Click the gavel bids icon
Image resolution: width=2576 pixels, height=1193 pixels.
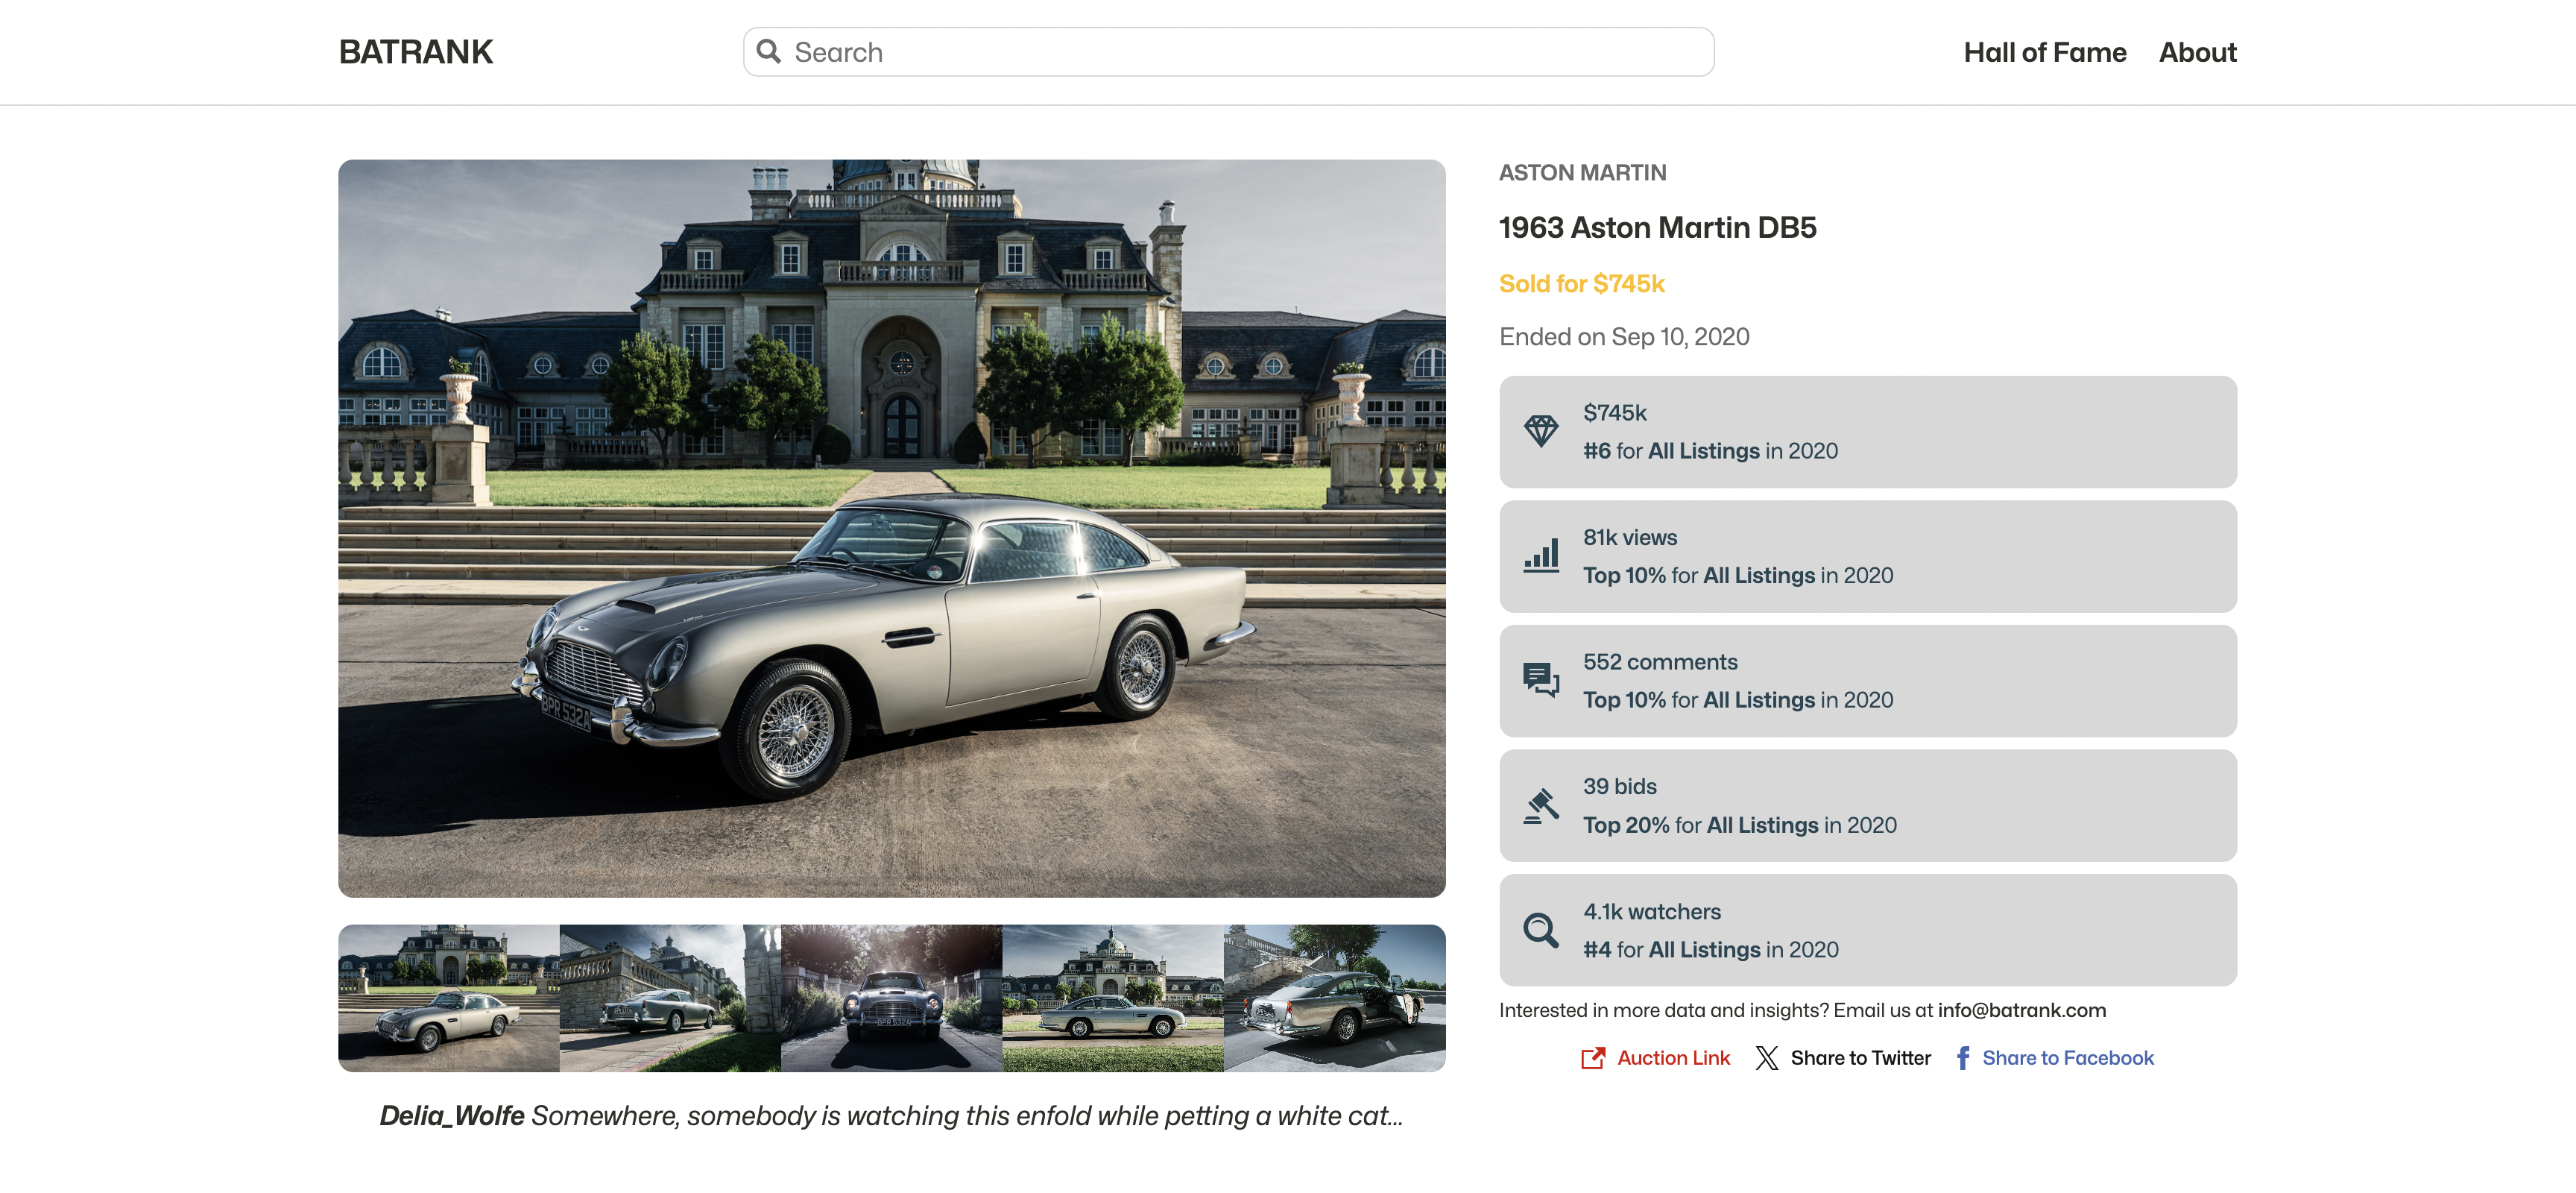pyautogui.click(x=1540, y=805)
